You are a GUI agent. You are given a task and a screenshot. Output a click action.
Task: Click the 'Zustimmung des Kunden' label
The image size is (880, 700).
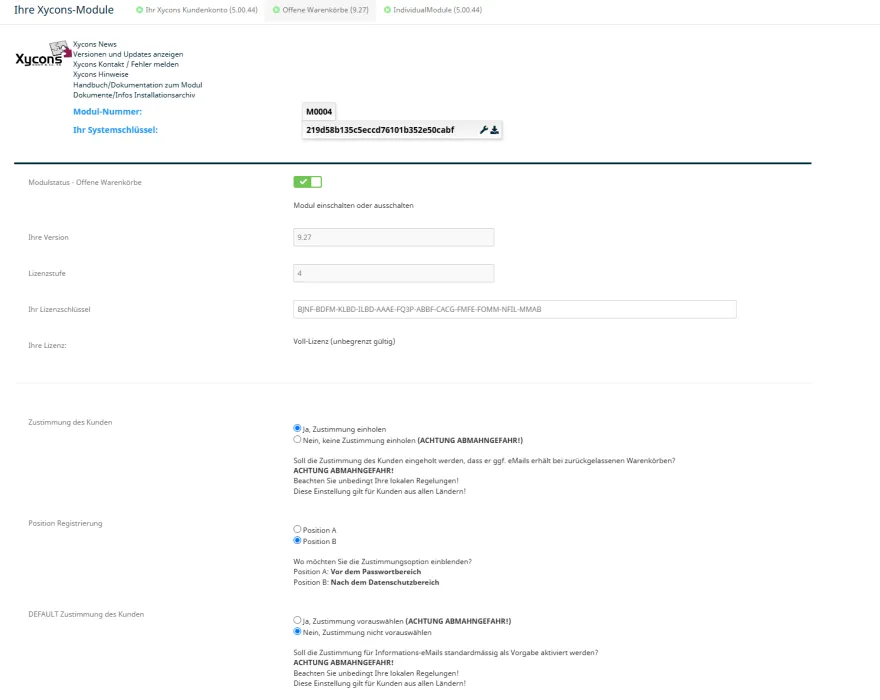pos(70,422)
